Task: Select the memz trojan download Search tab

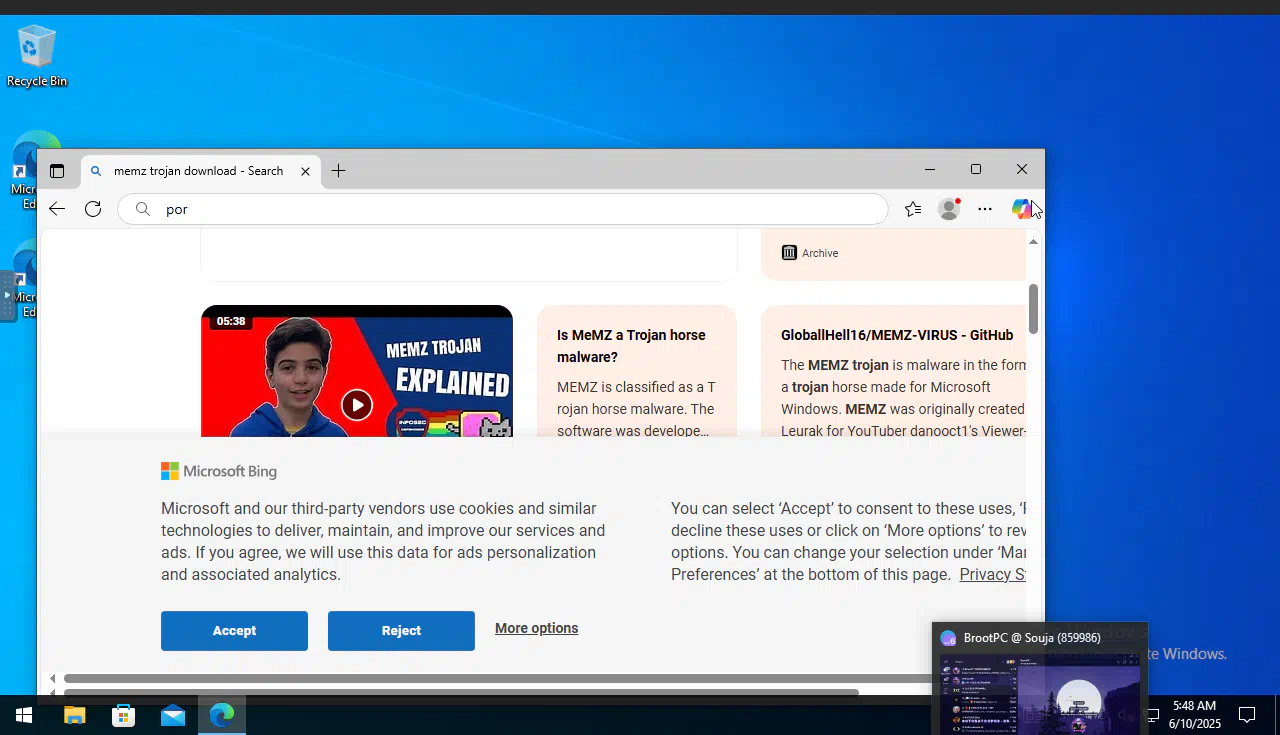Action: coord(200,171)
